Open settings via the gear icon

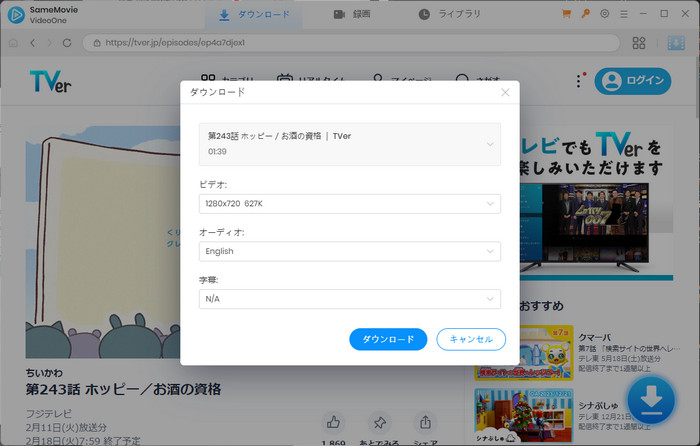pos(604,14)
